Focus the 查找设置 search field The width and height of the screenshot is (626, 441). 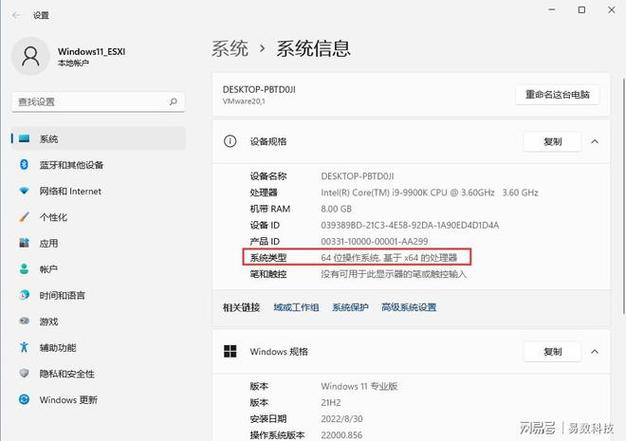[98, 101]
